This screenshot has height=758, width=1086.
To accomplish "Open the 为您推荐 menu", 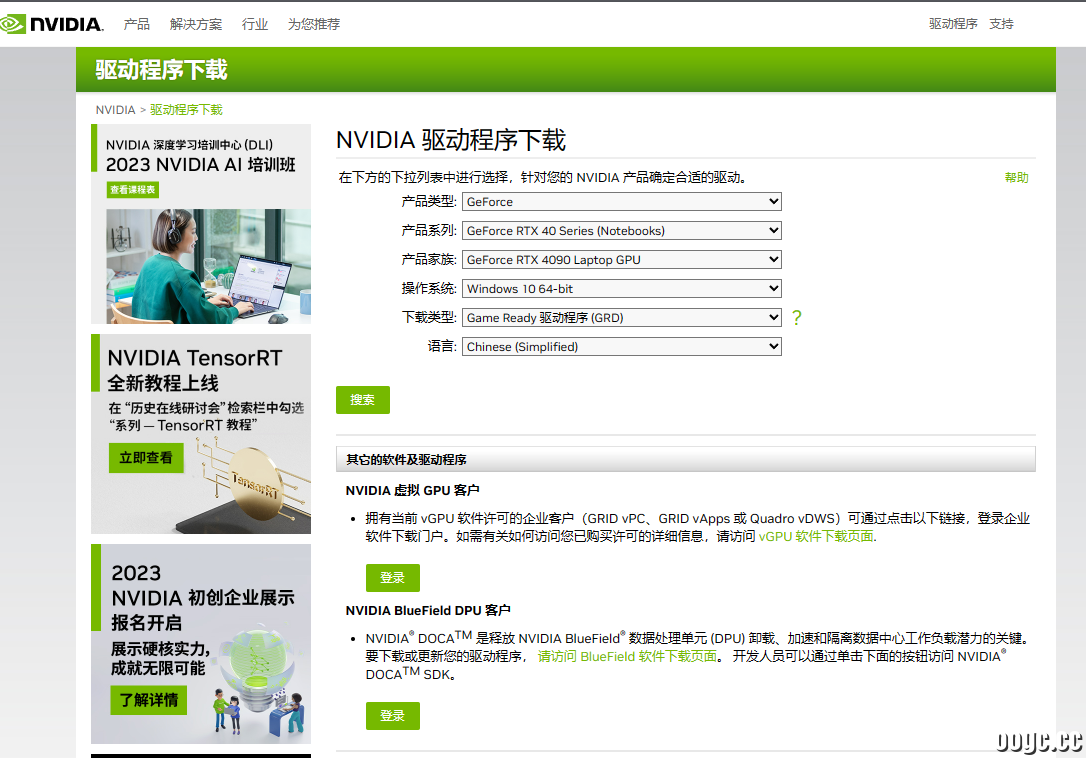I will [x=314, y=24].
